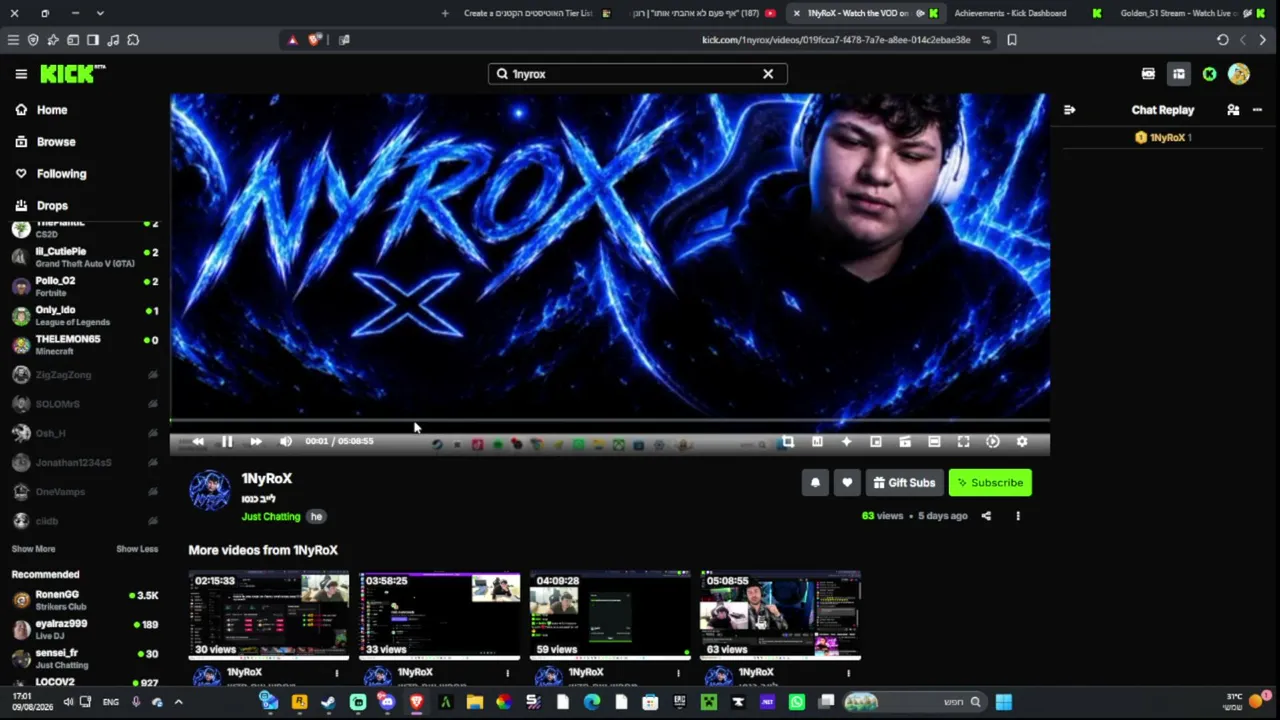The width and height of the screenshot is (1280, 720).
Task: Click Show Less in followed channels
Action: pyautogui.click(x=137, y=549)
